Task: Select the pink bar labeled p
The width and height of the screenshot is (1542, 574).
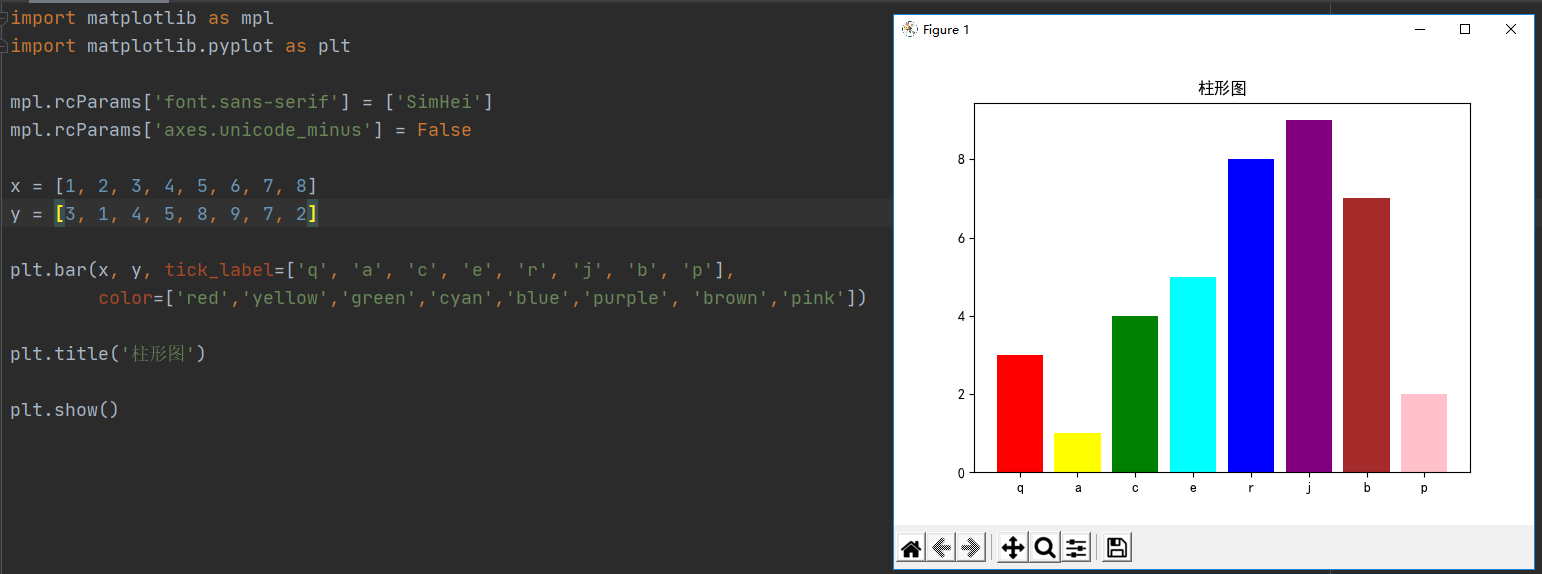Action: coord(1424,433)
